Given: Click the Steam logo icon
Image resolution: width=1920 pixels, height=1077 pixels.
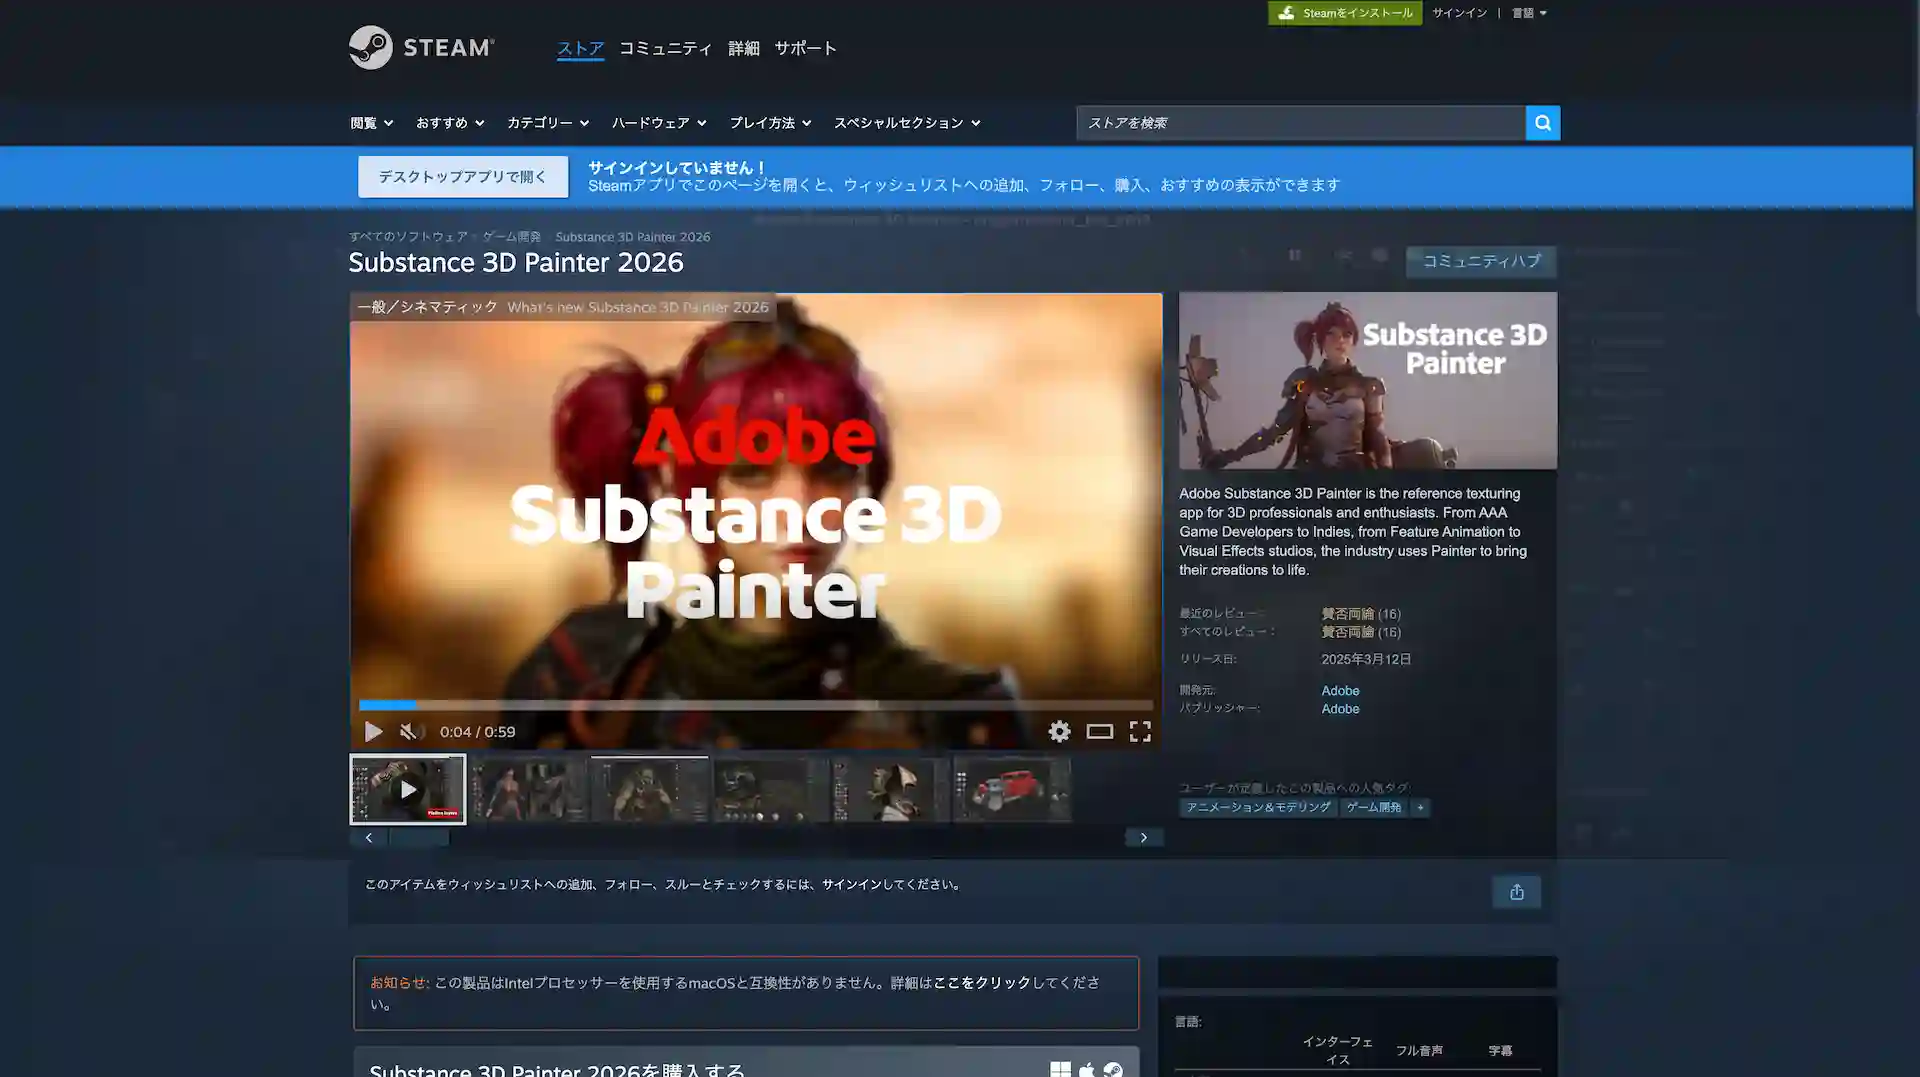Looking at the screenshot, I should pyautogui.click(x=371, y=47).
